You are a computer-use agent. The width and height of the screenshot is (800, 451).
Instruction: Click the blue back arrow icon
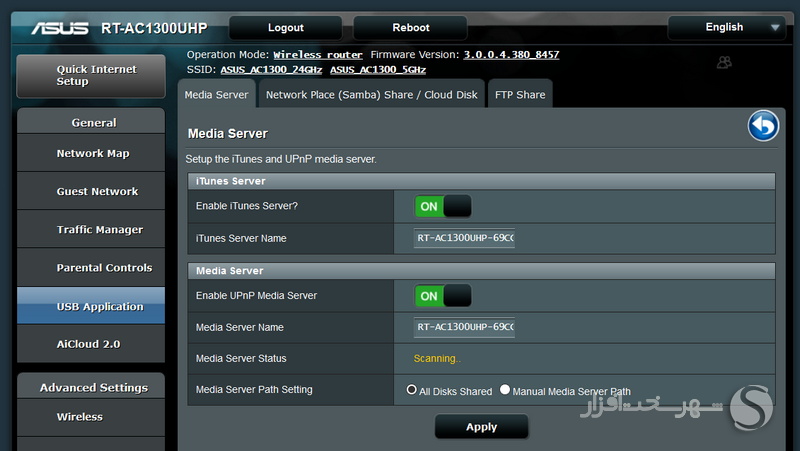[763, 126]
